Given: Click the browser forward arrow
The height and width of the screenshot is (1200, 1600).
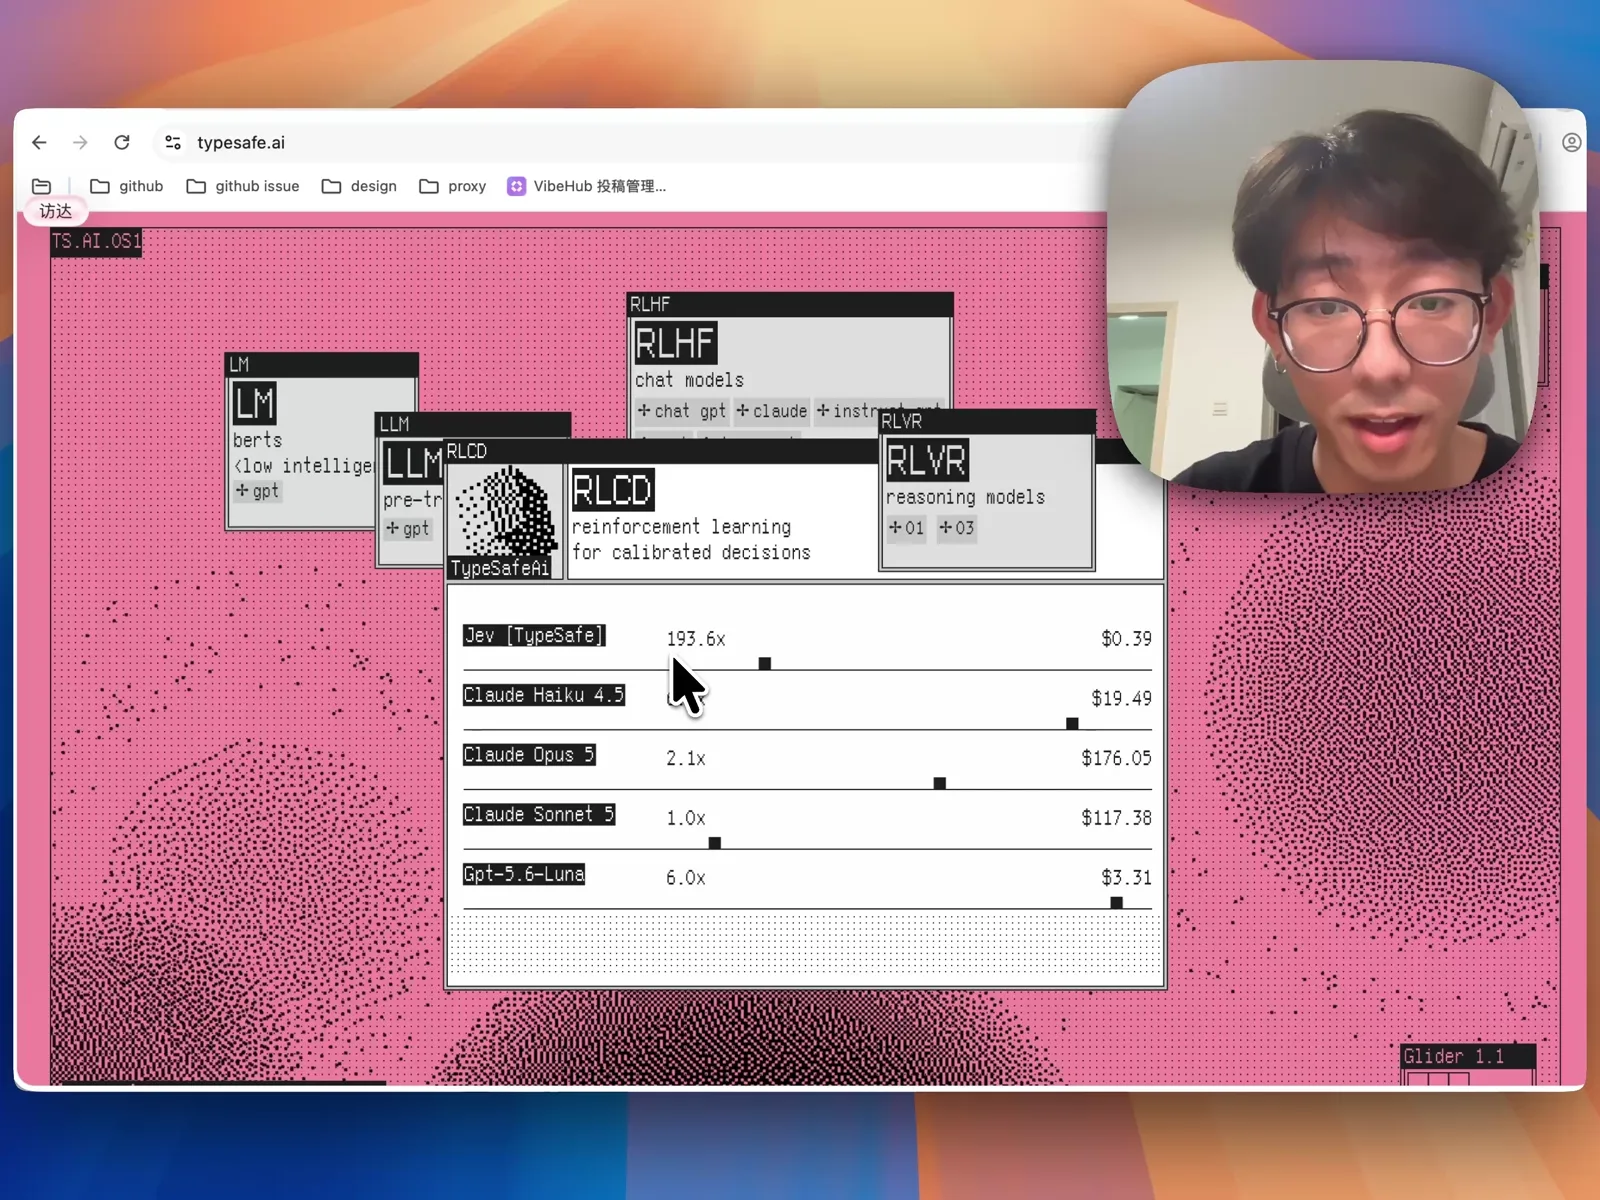Looking at the screenshot, I should tap(80, 142).
